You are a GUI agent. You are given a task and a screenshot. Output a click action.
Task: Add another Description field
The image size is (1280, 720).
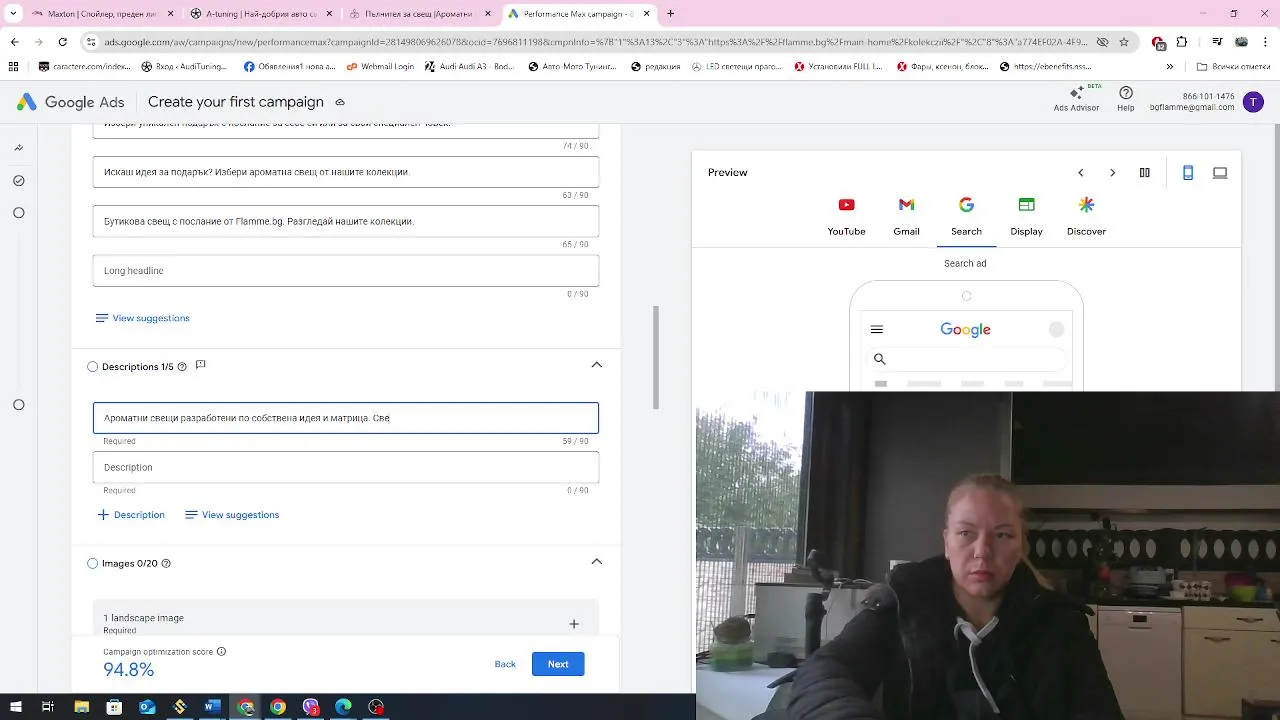pyautogui.click(x=131, y=515)
